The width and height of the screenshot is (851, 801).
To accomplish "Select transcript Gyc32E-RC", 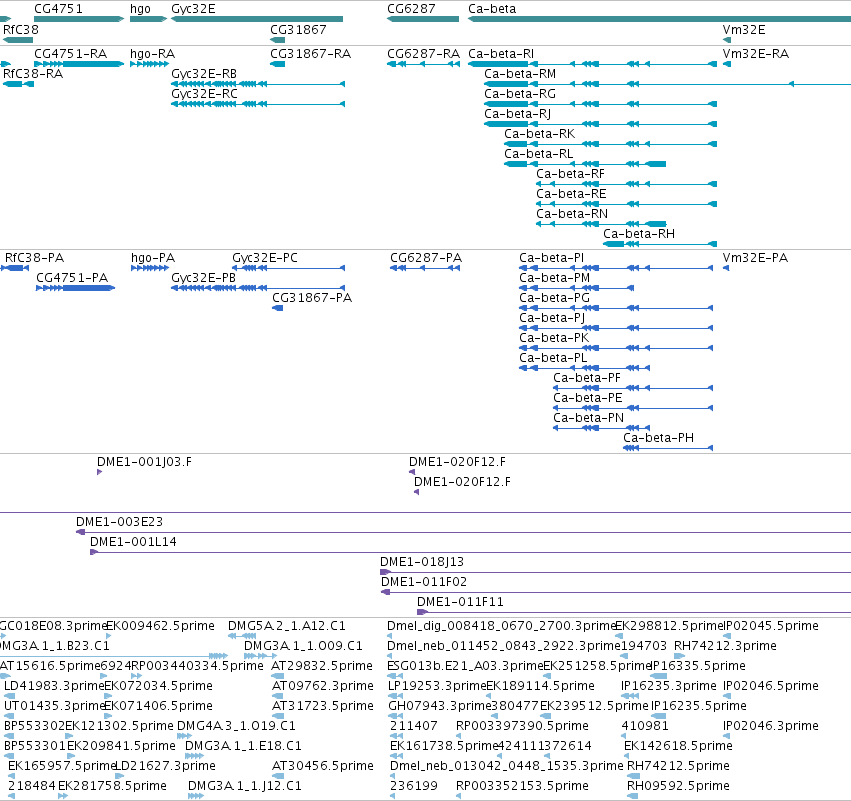I will tap(205, 94).
